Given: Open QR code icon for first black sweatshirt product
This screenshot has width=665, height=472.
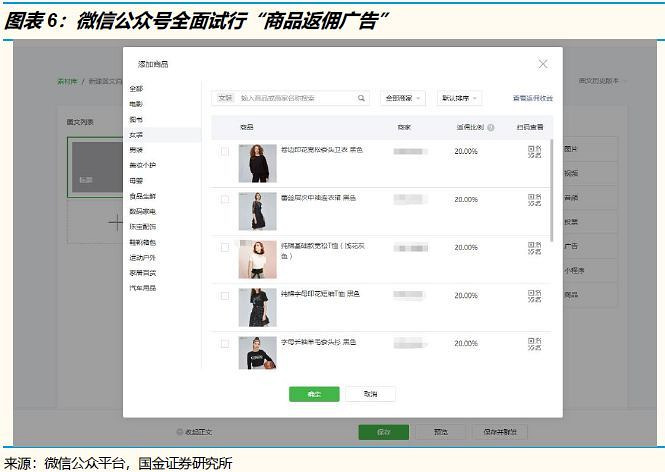Looking at the screenshot, I should (534, 152).
